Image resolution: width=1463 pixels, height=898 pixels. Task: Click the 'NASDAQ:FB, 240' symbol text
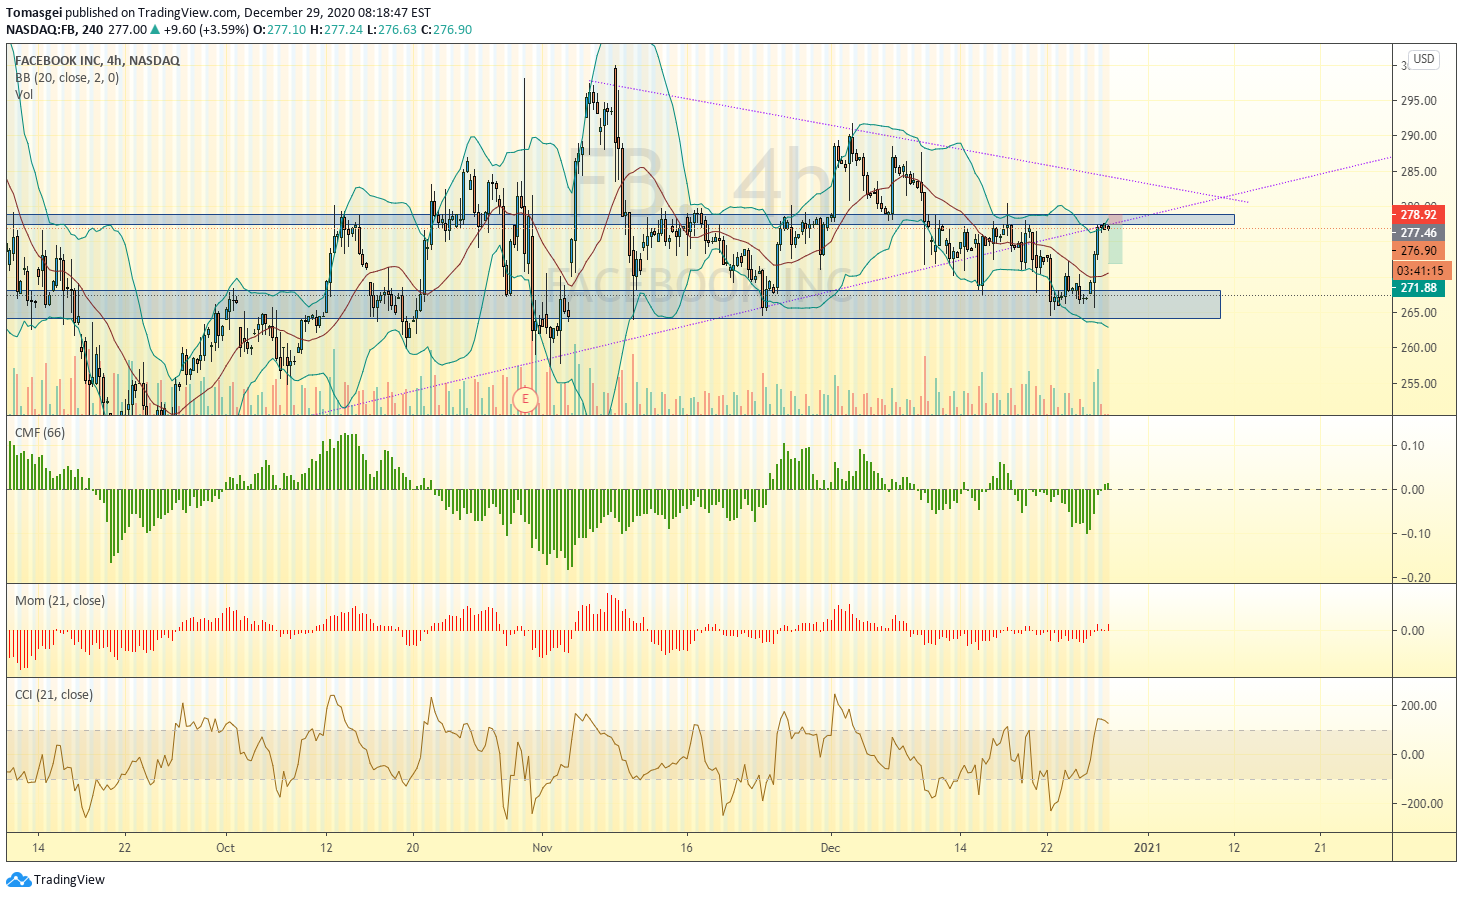point(54,30)
